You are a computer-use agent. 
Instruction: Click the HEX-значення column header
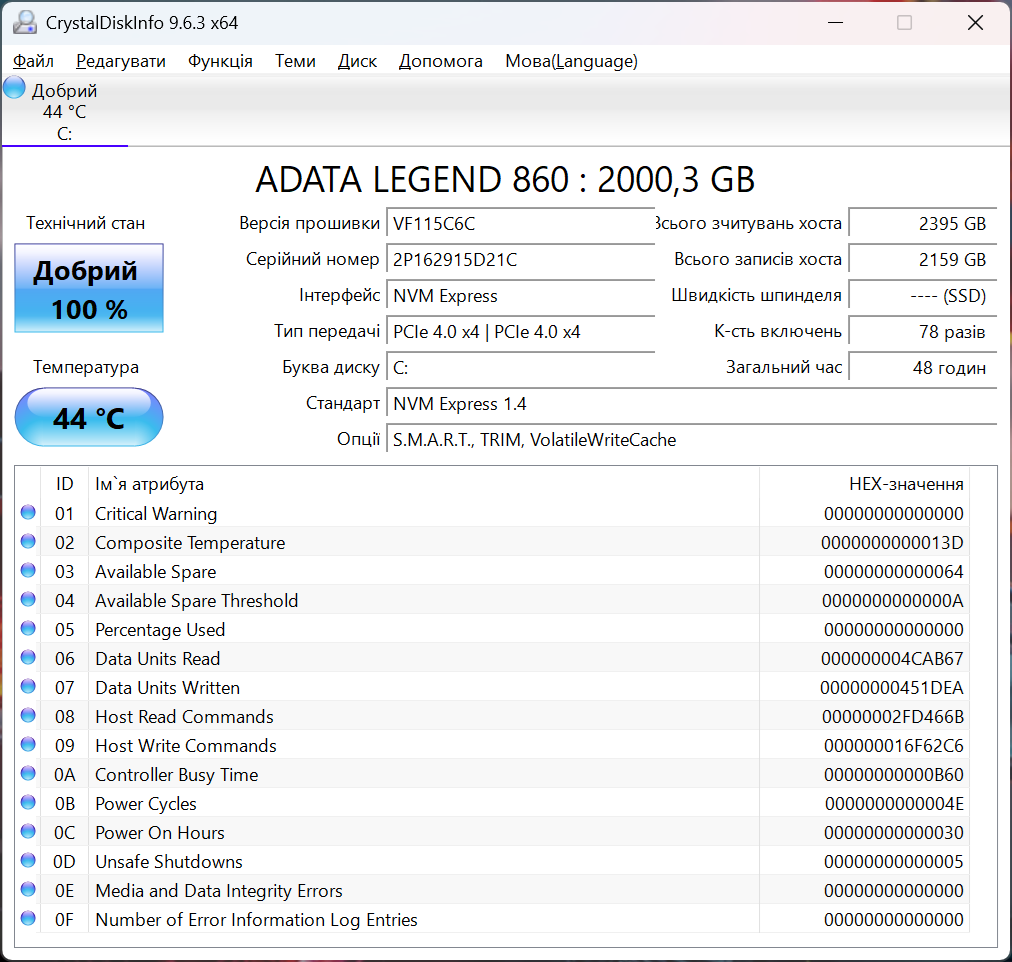click(x=906, y=484)
